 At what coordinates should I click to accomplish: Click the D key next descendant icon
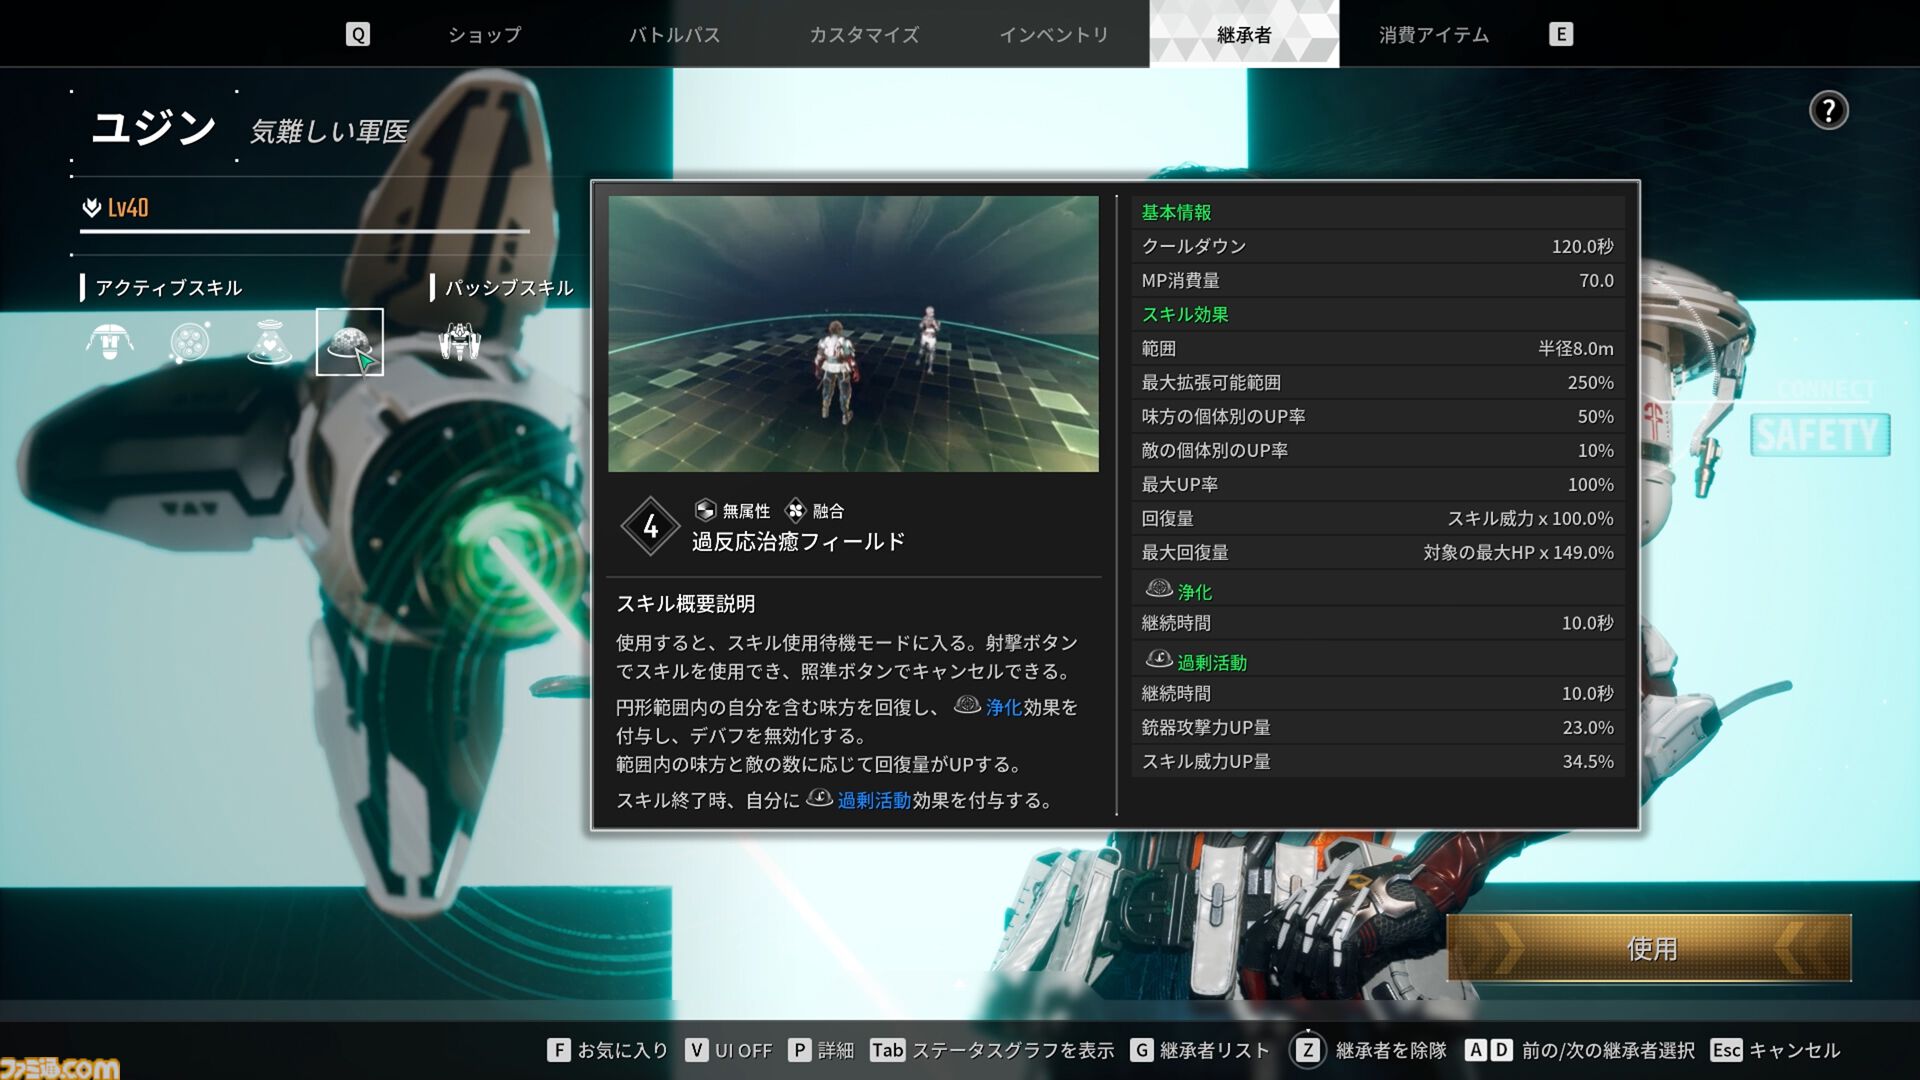[1501, 1050]
